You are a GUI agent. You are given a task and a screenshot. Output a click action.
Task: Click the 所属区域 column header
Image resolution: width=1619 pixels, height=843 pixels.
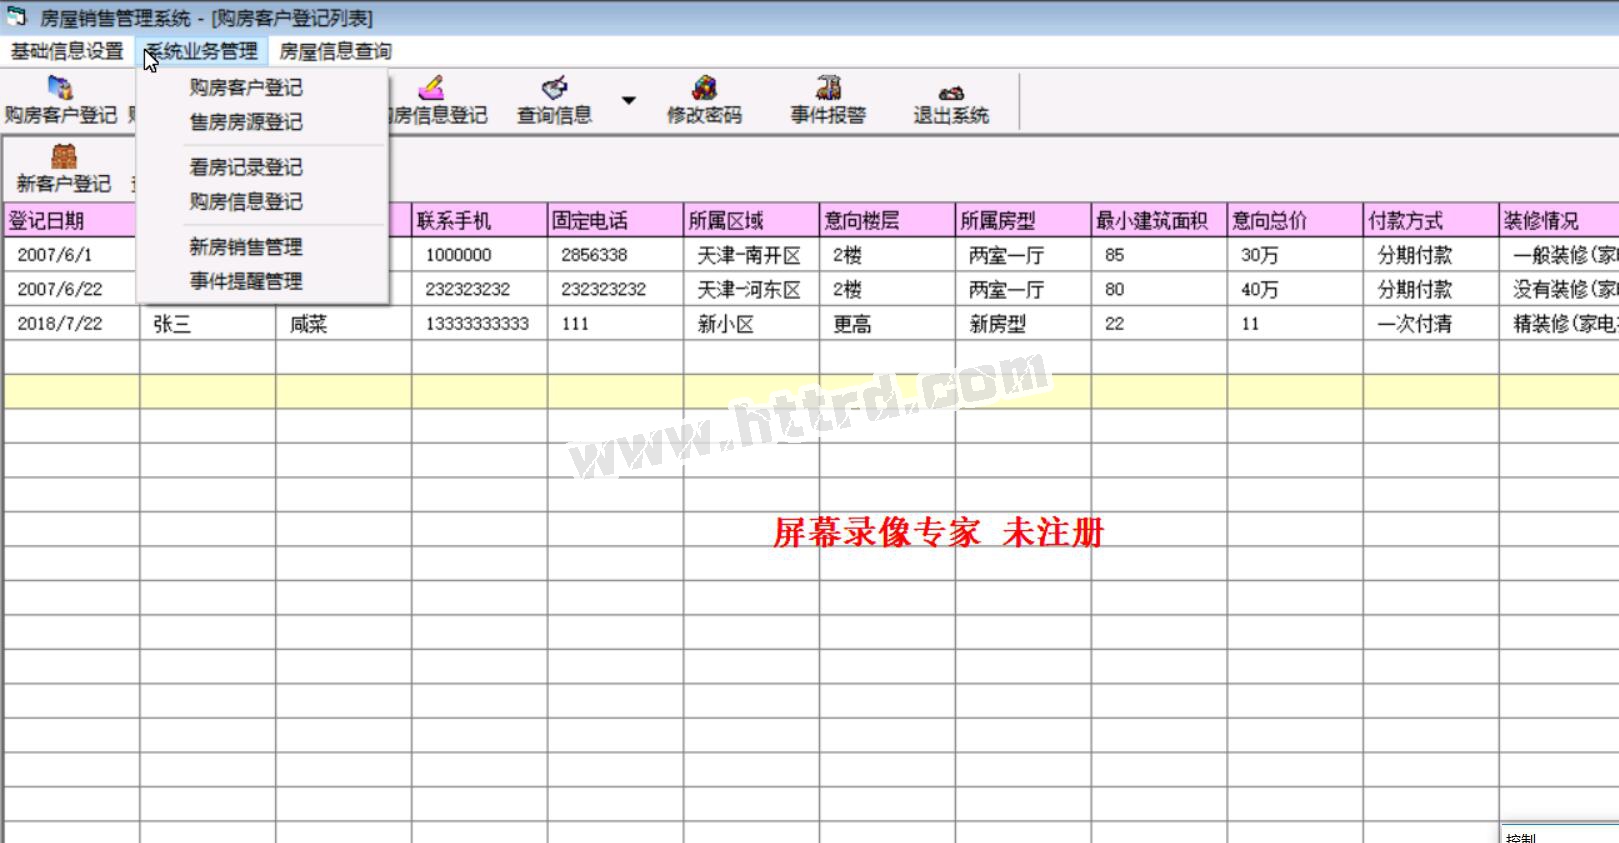(x=751, y=220)
